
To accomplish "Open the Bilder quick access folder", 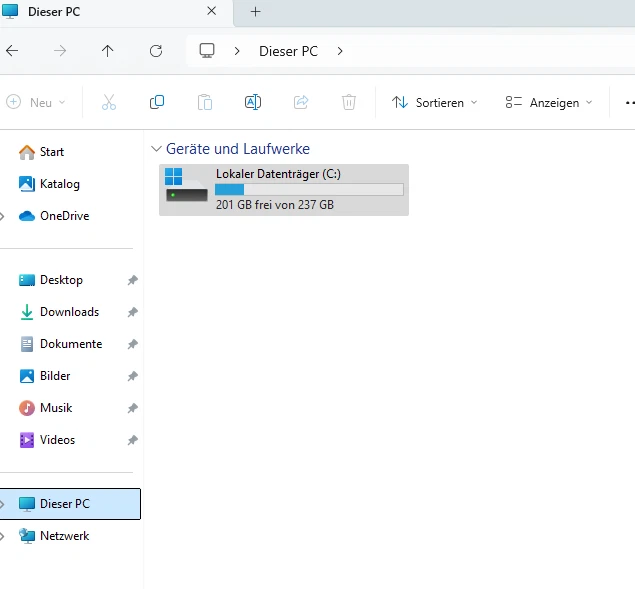I will (x=45, y=376).
